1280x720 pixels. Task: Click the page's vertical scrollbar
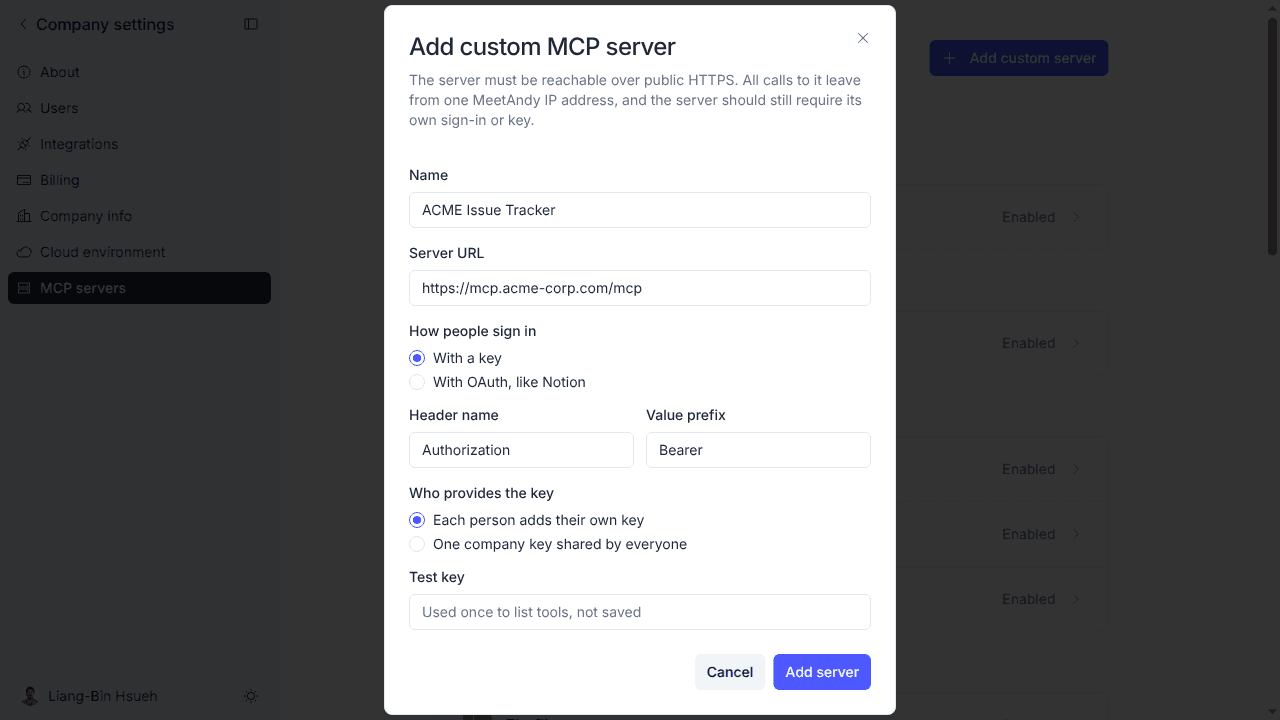coord(1273,135)
